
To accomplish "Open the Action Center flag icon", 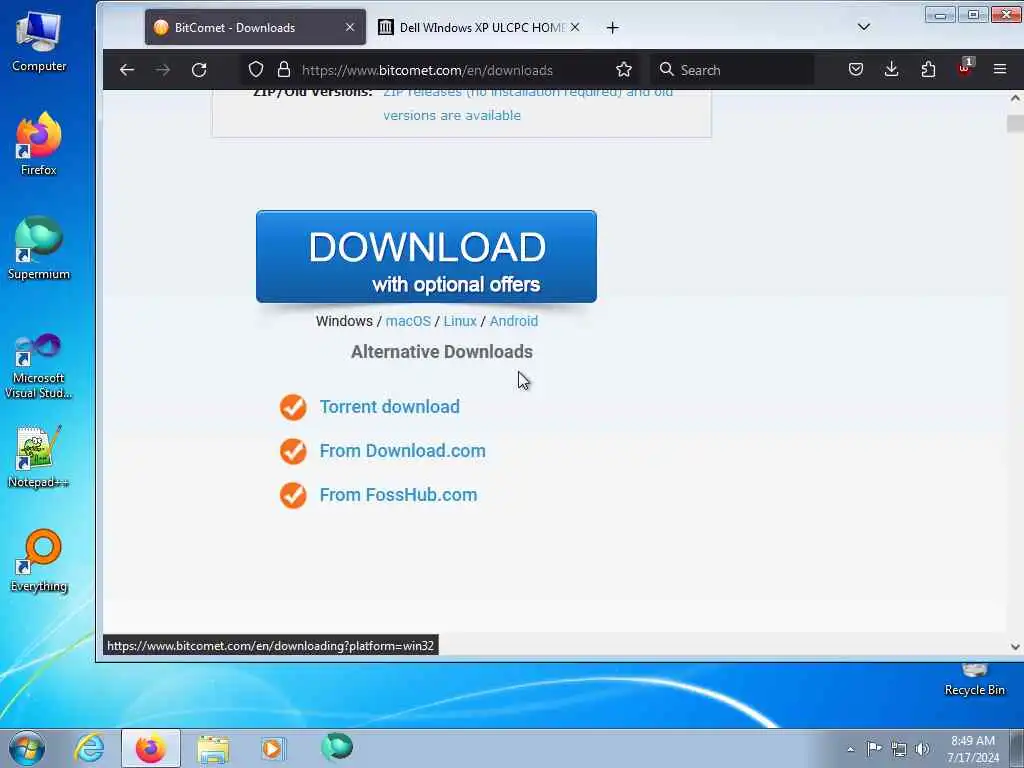I will coord(874,748).
